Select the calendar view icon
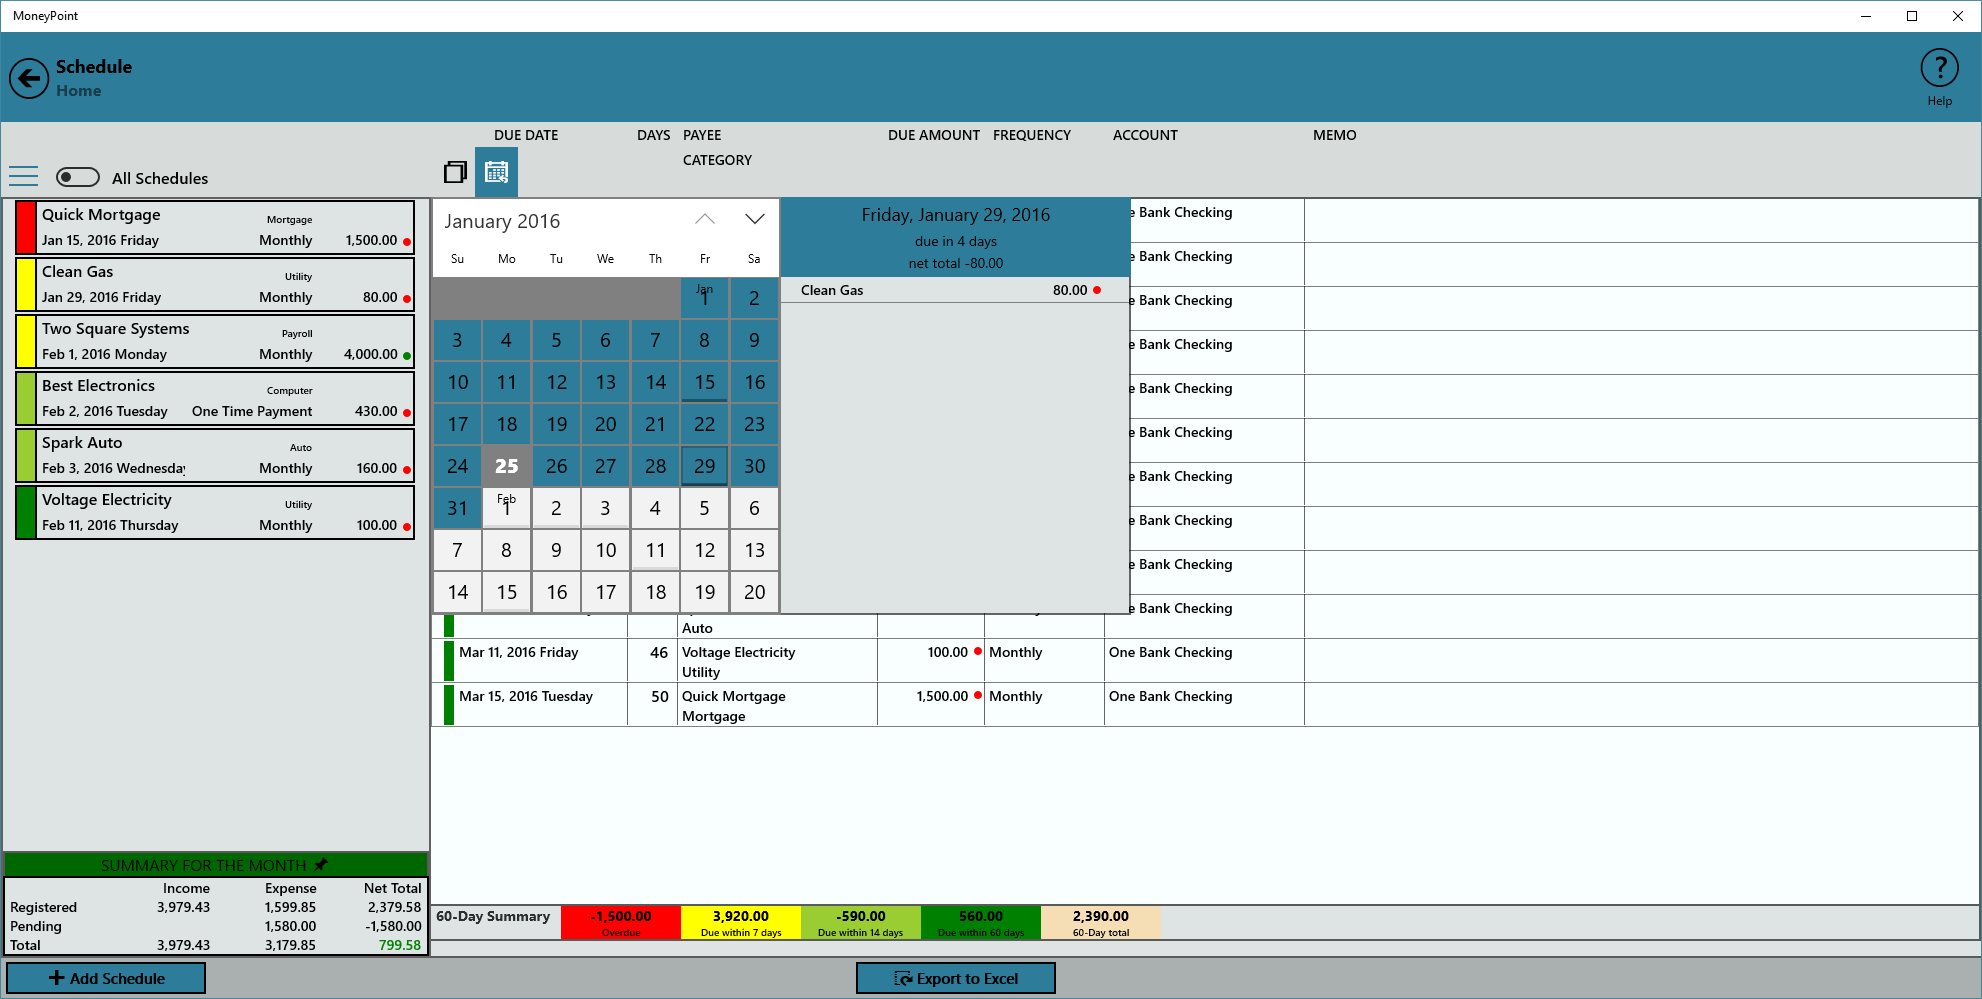The width and height of the screenshot is (1982, 999). click(496, 172)
